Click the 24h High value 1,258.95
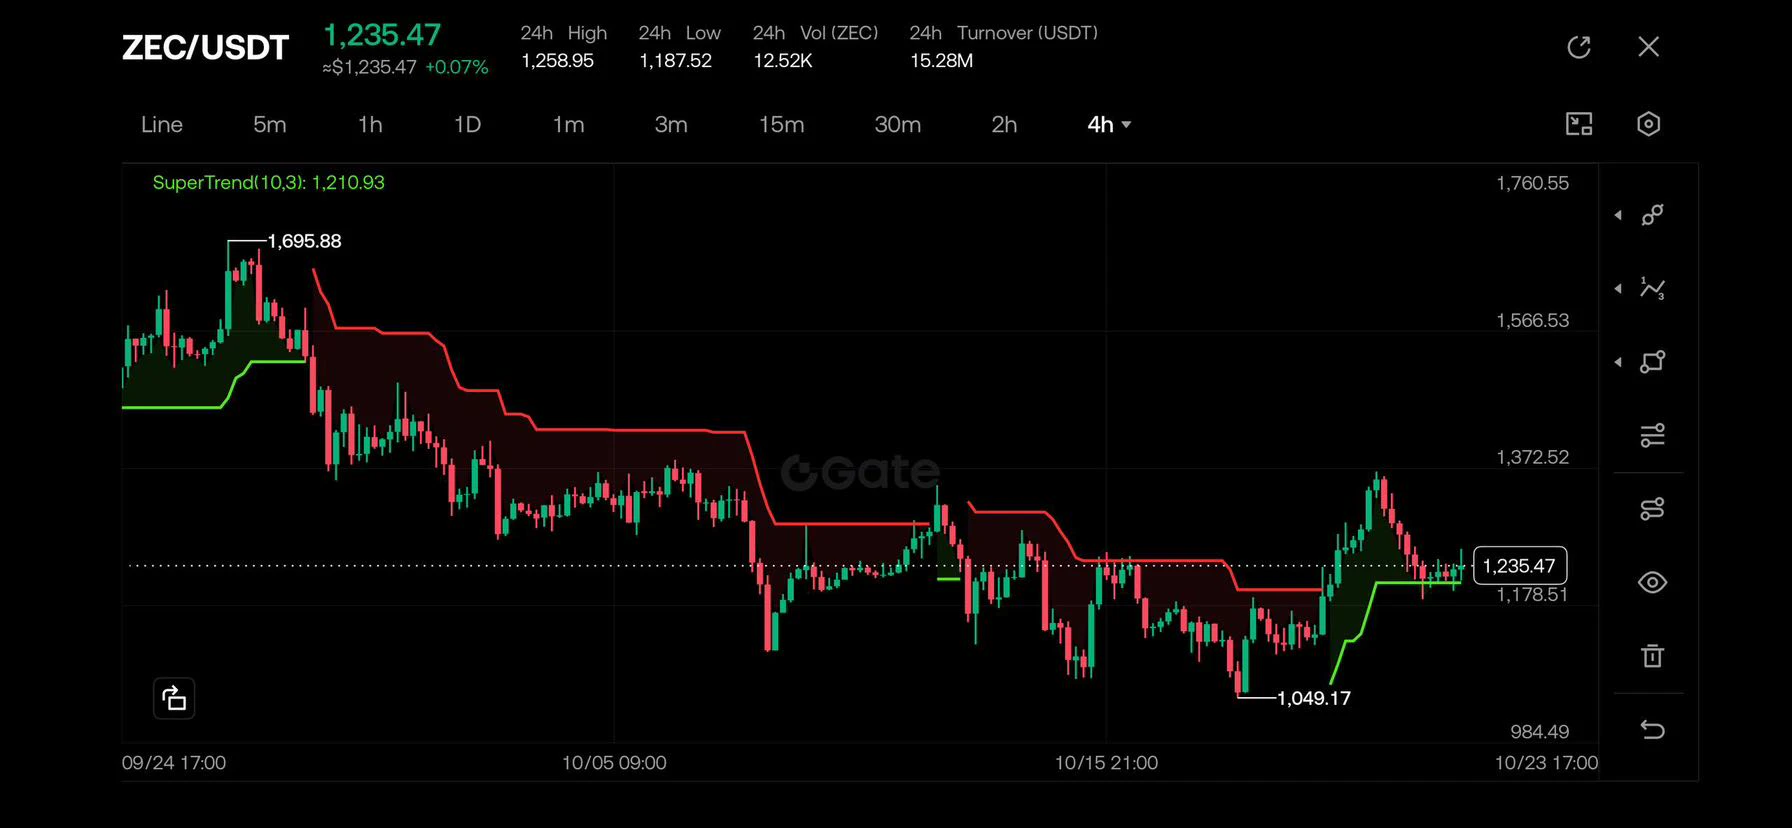 pos(557,61)
